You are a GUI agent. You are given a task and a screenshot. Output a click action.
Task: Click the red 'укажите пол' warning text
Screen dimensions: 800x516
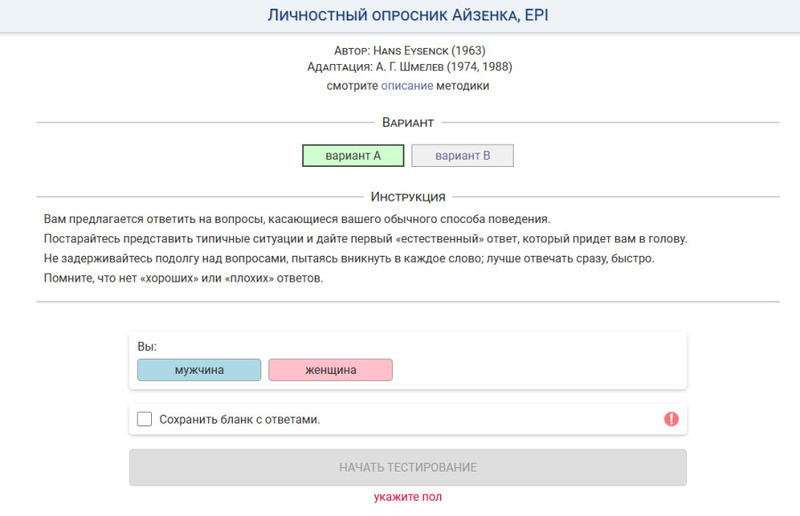pyautogui.click(x=407, y=497)
